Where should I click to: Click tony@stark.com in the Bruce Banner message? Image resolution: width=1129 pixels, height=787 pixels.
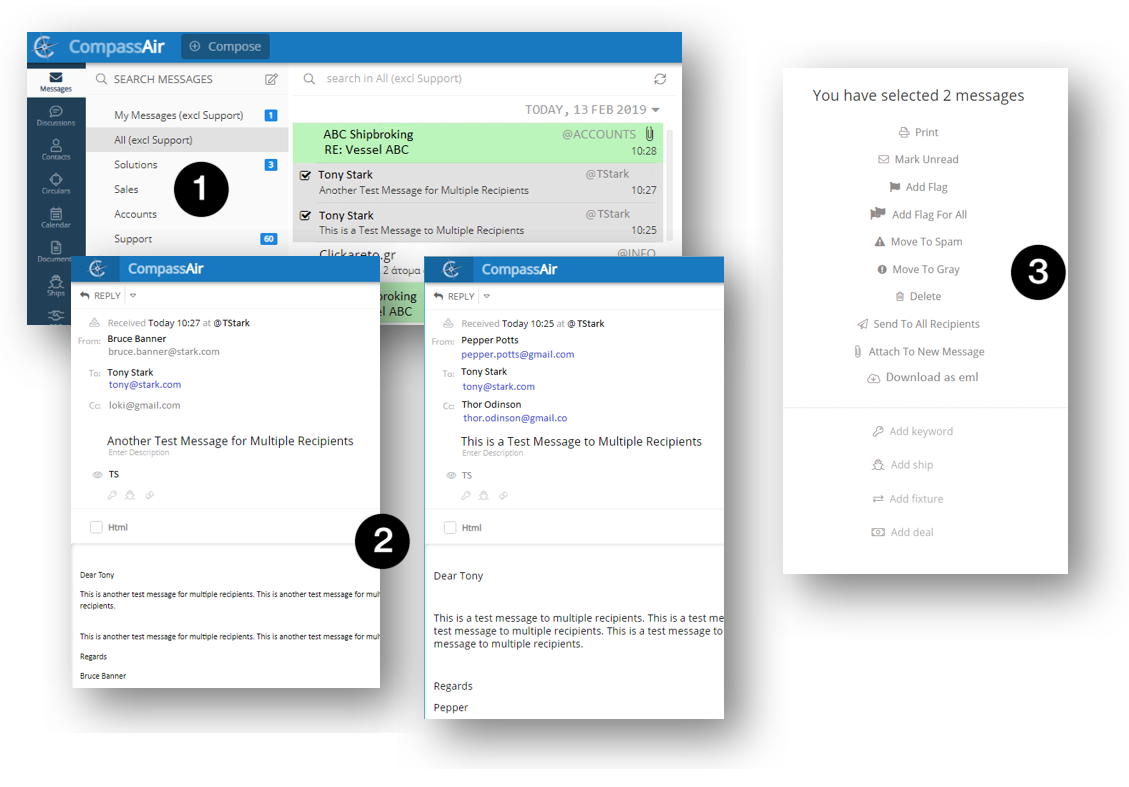pos(145,384)
